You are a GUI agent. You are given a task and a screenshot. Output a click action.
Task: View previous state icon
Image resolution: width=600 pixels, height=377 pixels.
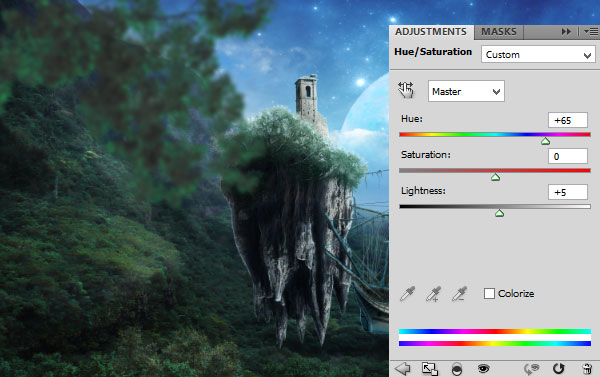(532, 369)
